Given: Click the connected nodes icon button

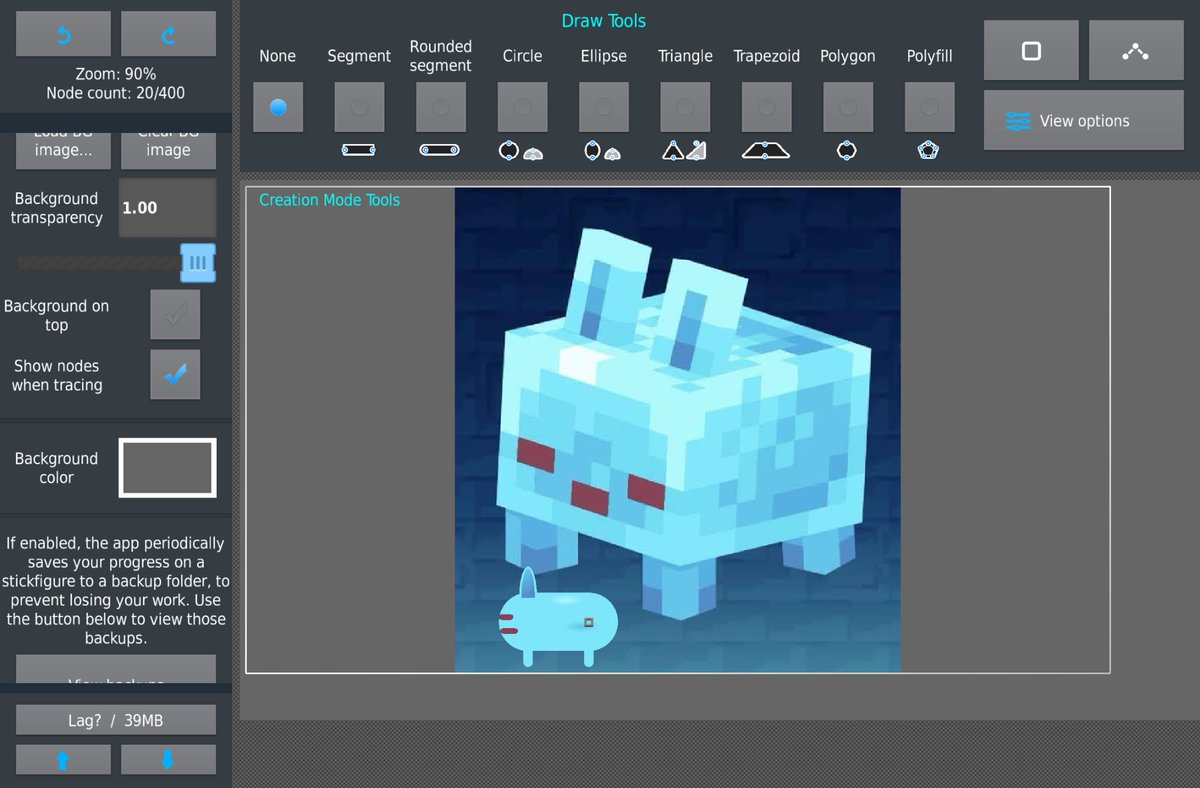Looking at the screenshot, I should [x=1136, y=50].
